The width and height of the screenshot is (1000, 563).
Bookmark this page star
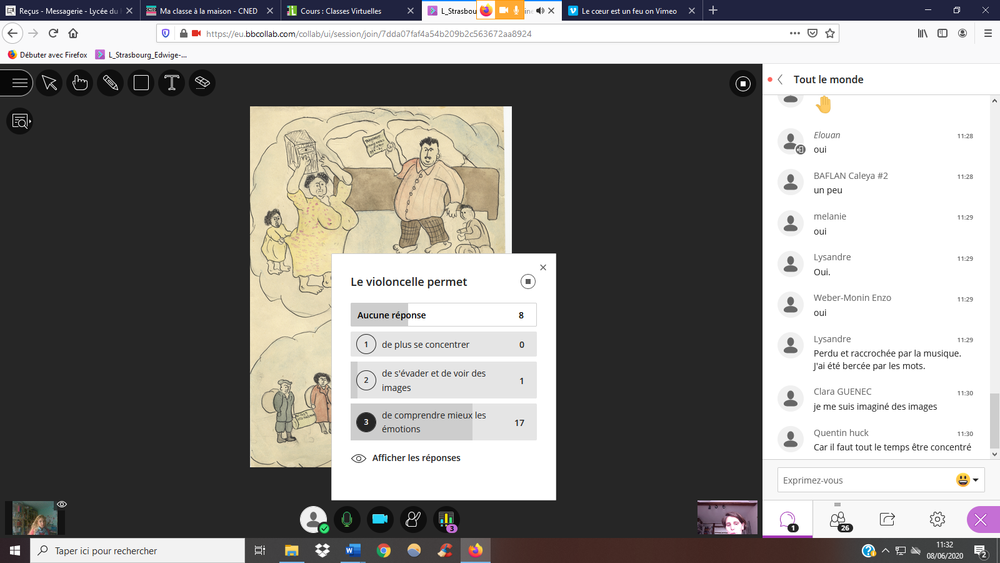(830, 33)
